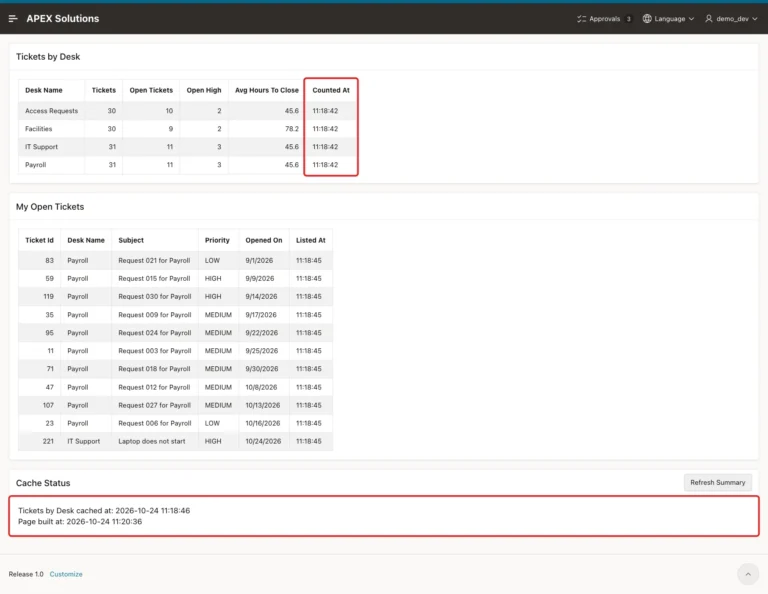This screenshot has height=594, width=768.
Task: Click the 9/30/2026 opened date
Action: 262,369
